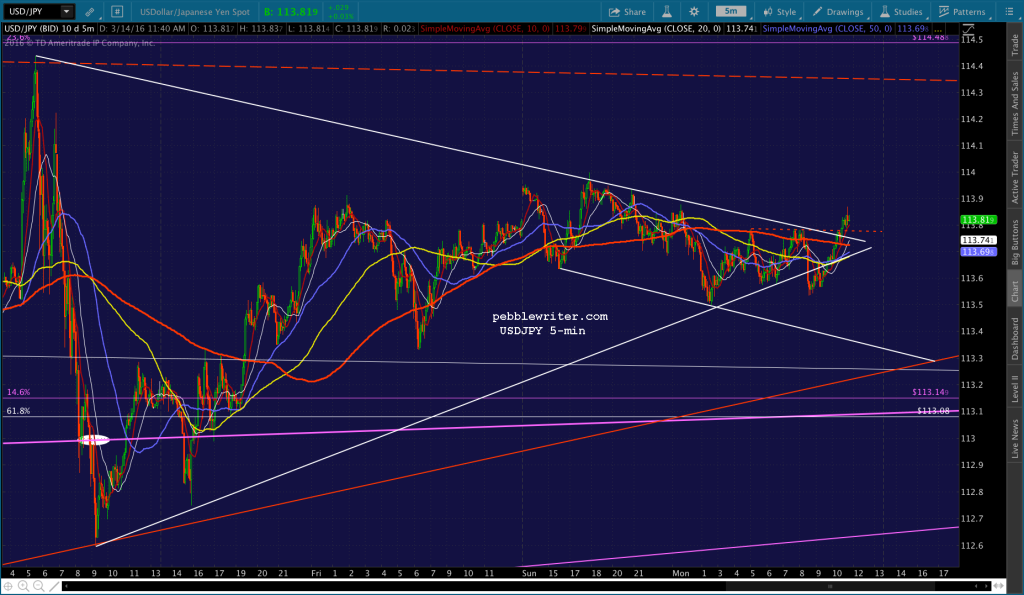Screen dimensions: 1024x595
Task: Select the Times And Sales sidebar tab
Action: click(x=1015, y=104)
